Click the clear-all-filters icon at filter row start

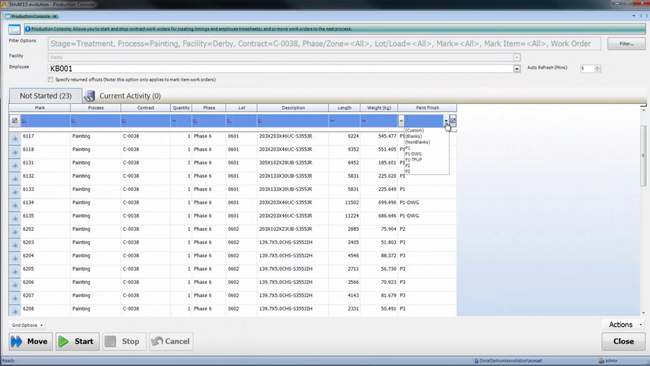(15, 121)
